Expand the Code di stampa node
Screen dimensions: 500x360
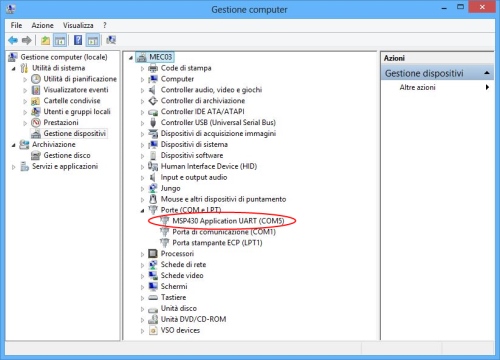[x=142, y=69]
